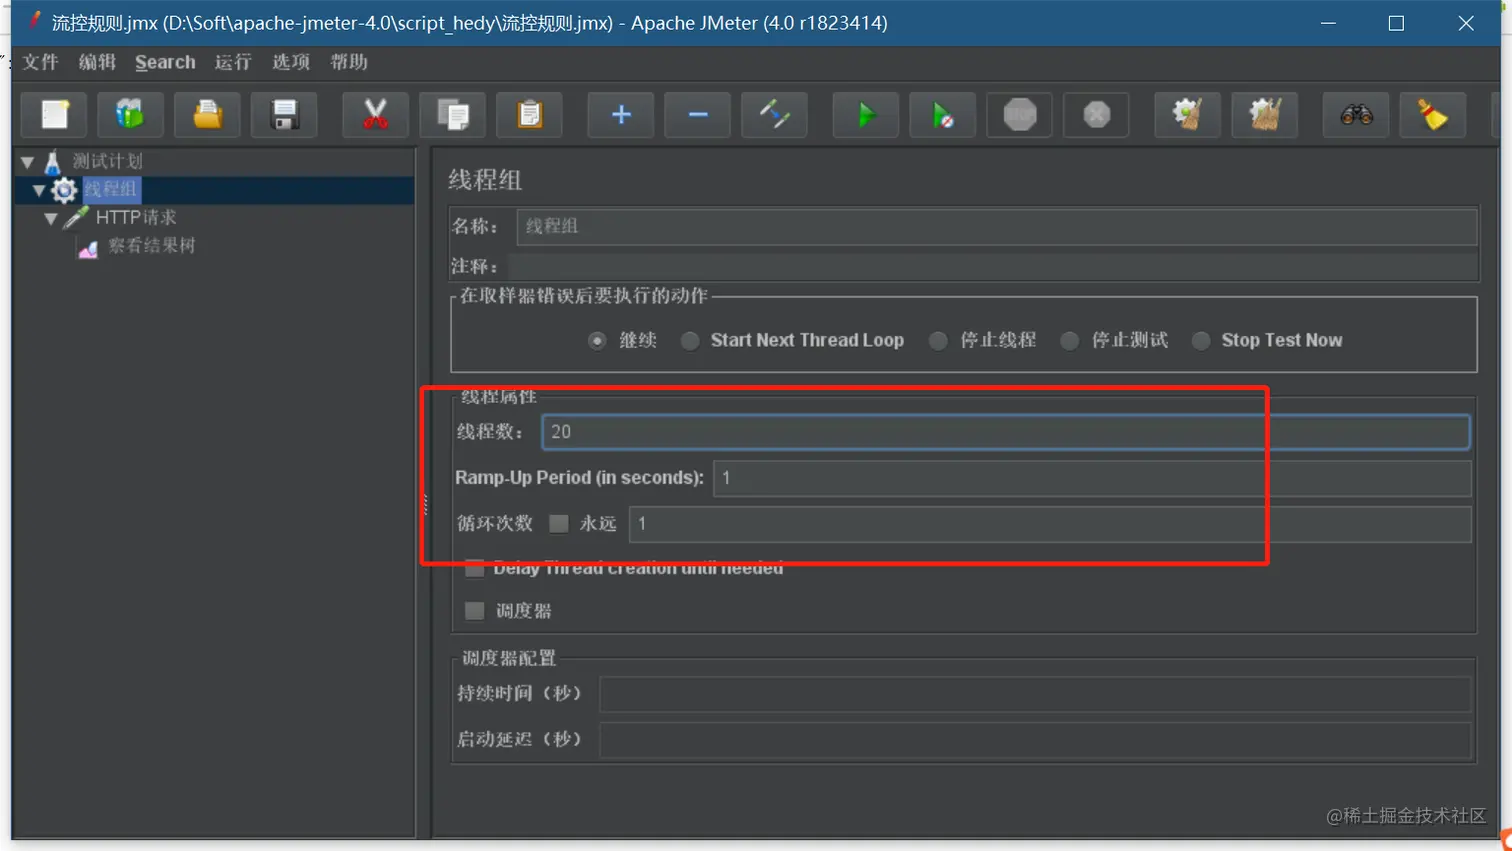Click the 循环次数 loop count field
Screen dimensions: 1512x851
[x=1049, y=524]
